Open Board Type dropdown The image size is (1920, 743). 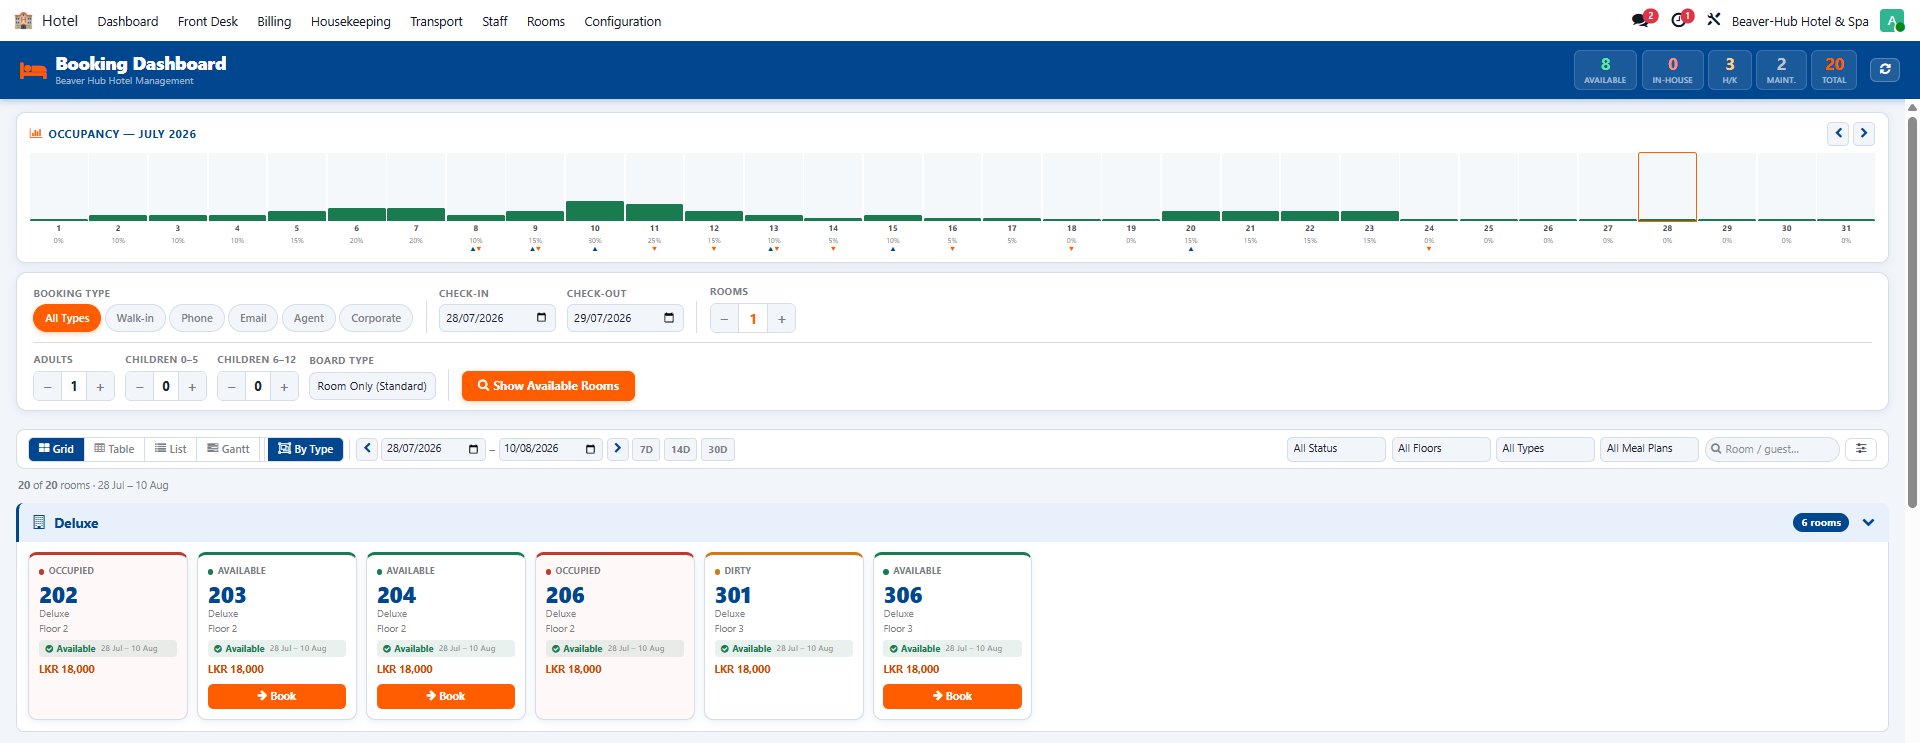[x=372, y=386]
